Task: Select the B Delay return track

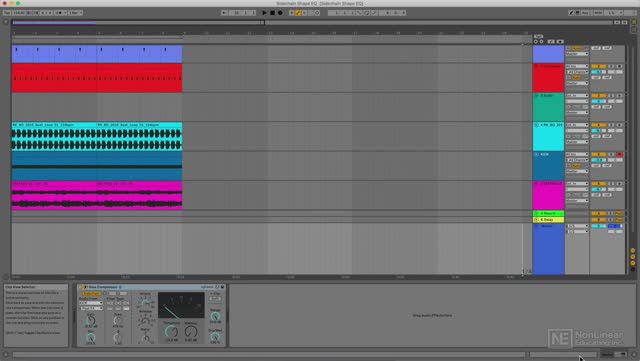Action: pyautogui.click(x=549, y=220)
